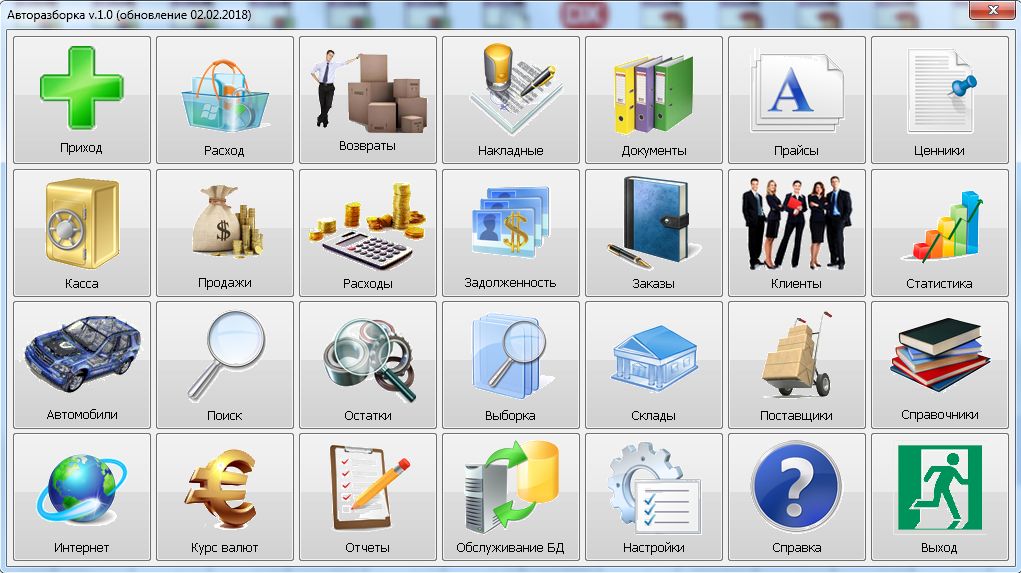Open the Курс валют euro tile
Screen dimensions: 1021x573
tap(225, 497)
